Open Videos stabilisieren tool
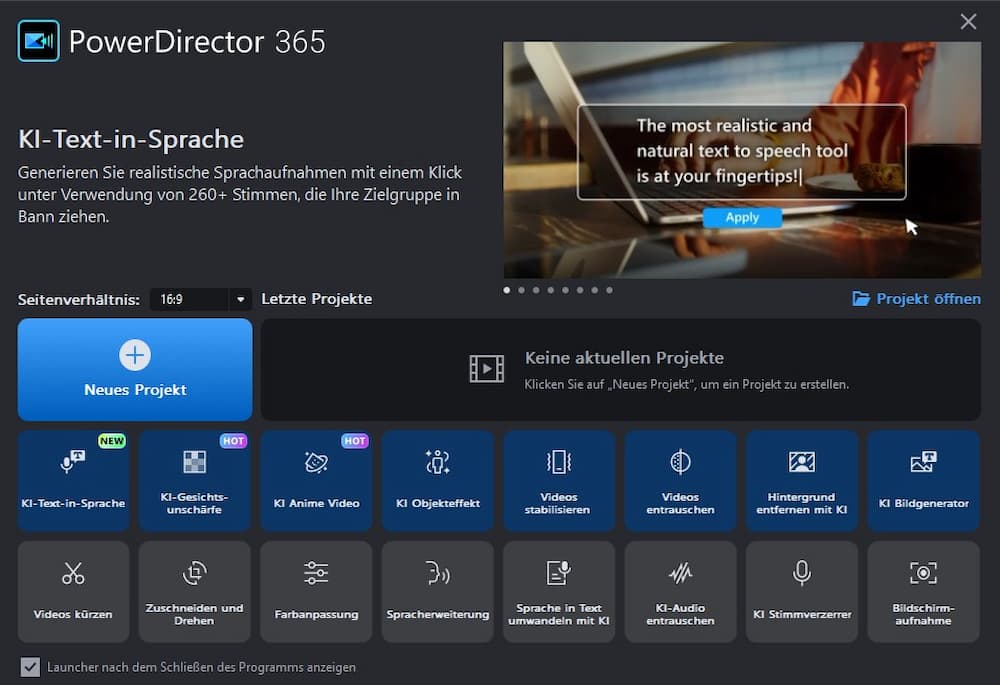Screen dimensions: 1000x685 559,480
